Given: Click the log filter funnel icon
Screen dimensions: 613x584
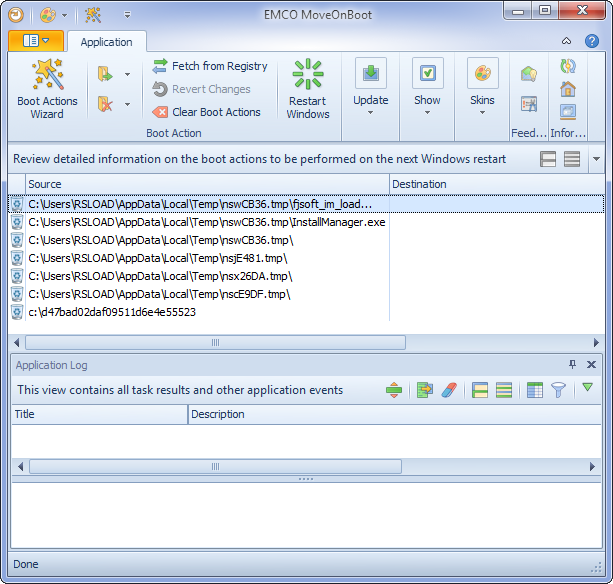Looking at the screenshot, I should [558, 390].
